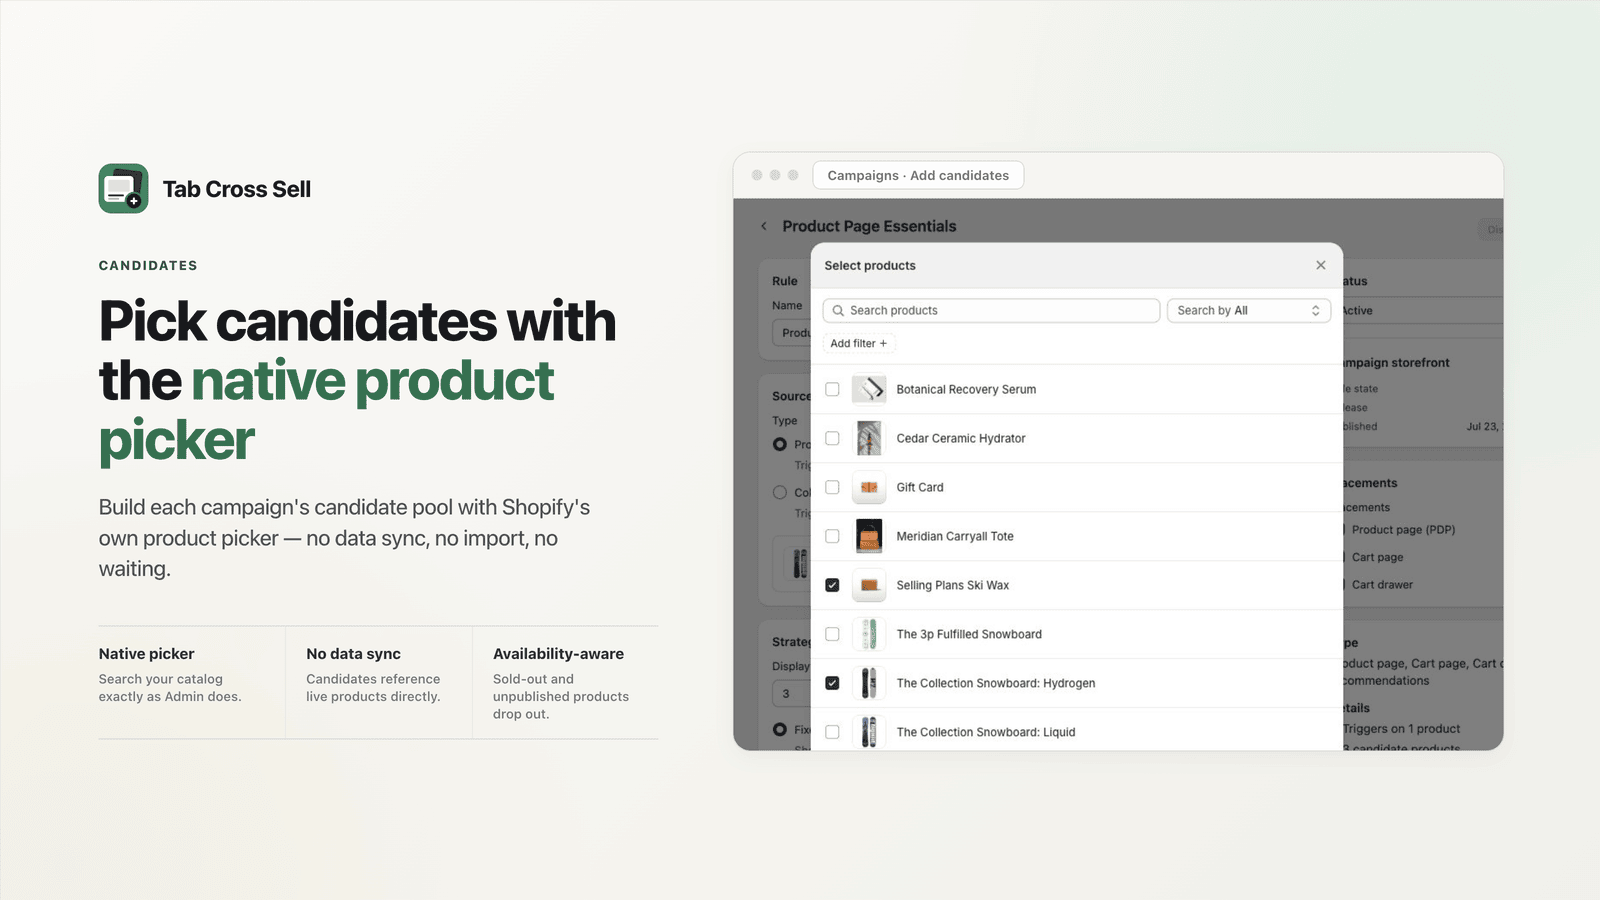1600x900 pixels.
Task: Click The Collection Snowboard: Liquid name
Action: 986,732
